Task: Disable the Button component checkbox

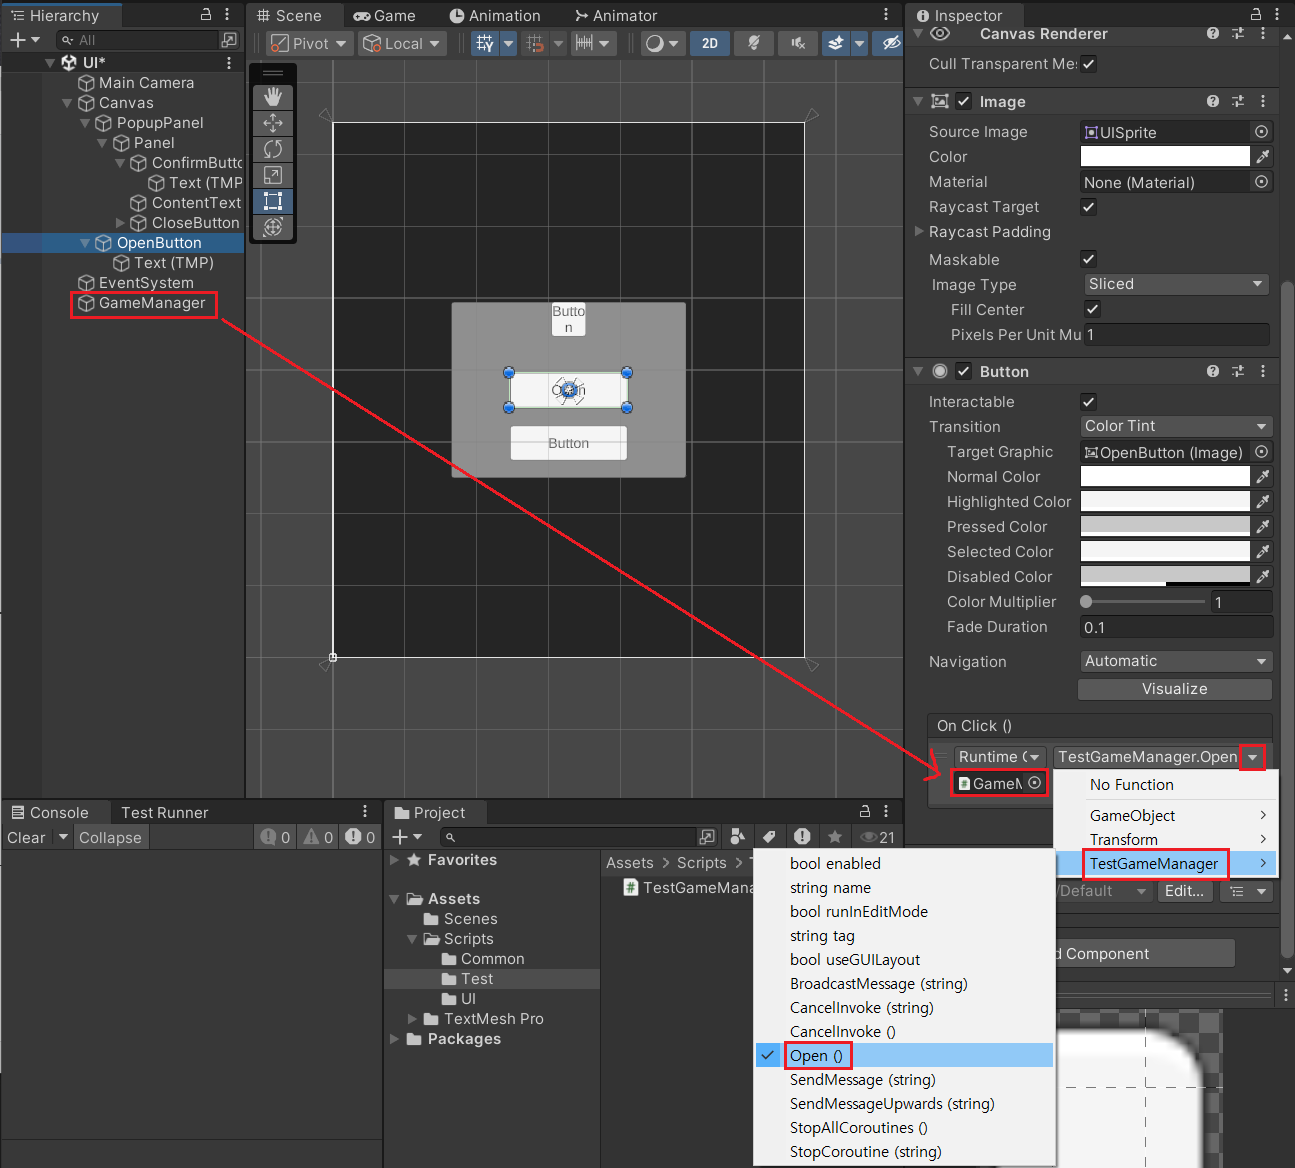Action: [x=964, y=371]
